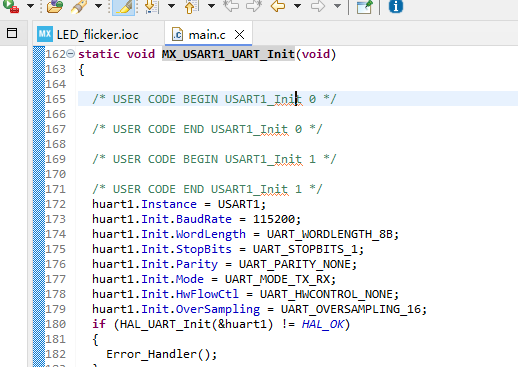Click the Open Type folder icon

point(55,6)
